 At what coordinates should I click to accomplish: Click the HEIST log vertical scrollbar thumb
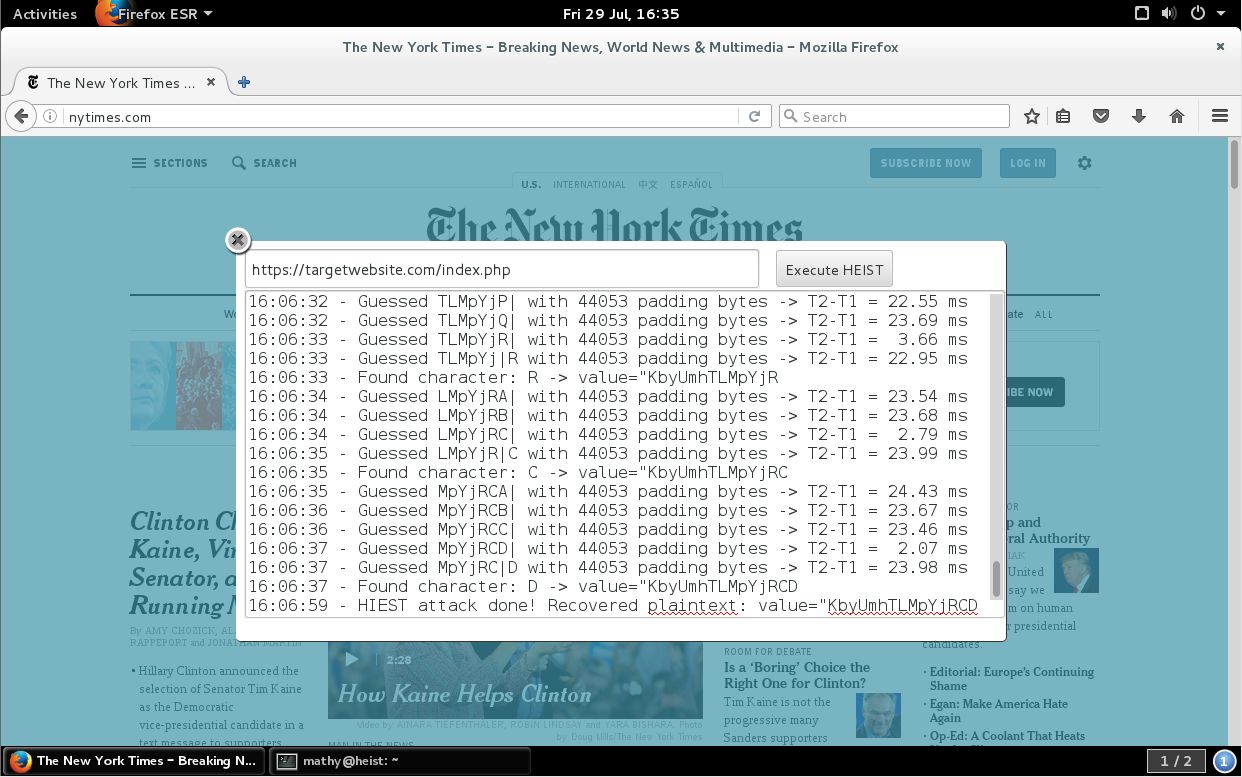(x=996, y=578)
